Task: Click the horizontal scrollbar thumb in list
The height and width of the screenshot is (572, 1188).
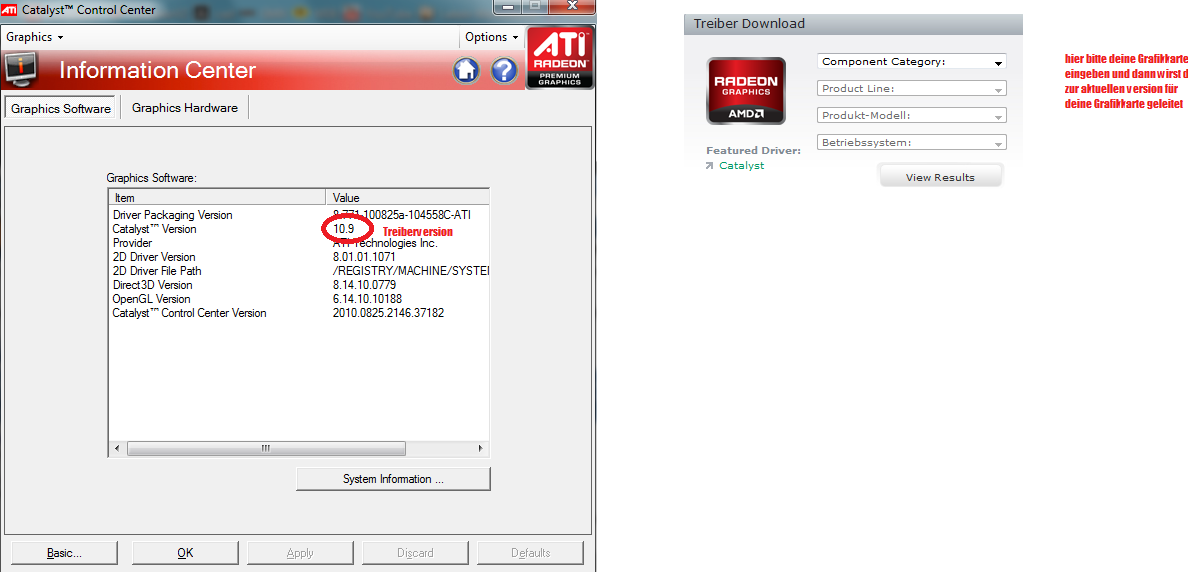Action: [x=266, y=449]
